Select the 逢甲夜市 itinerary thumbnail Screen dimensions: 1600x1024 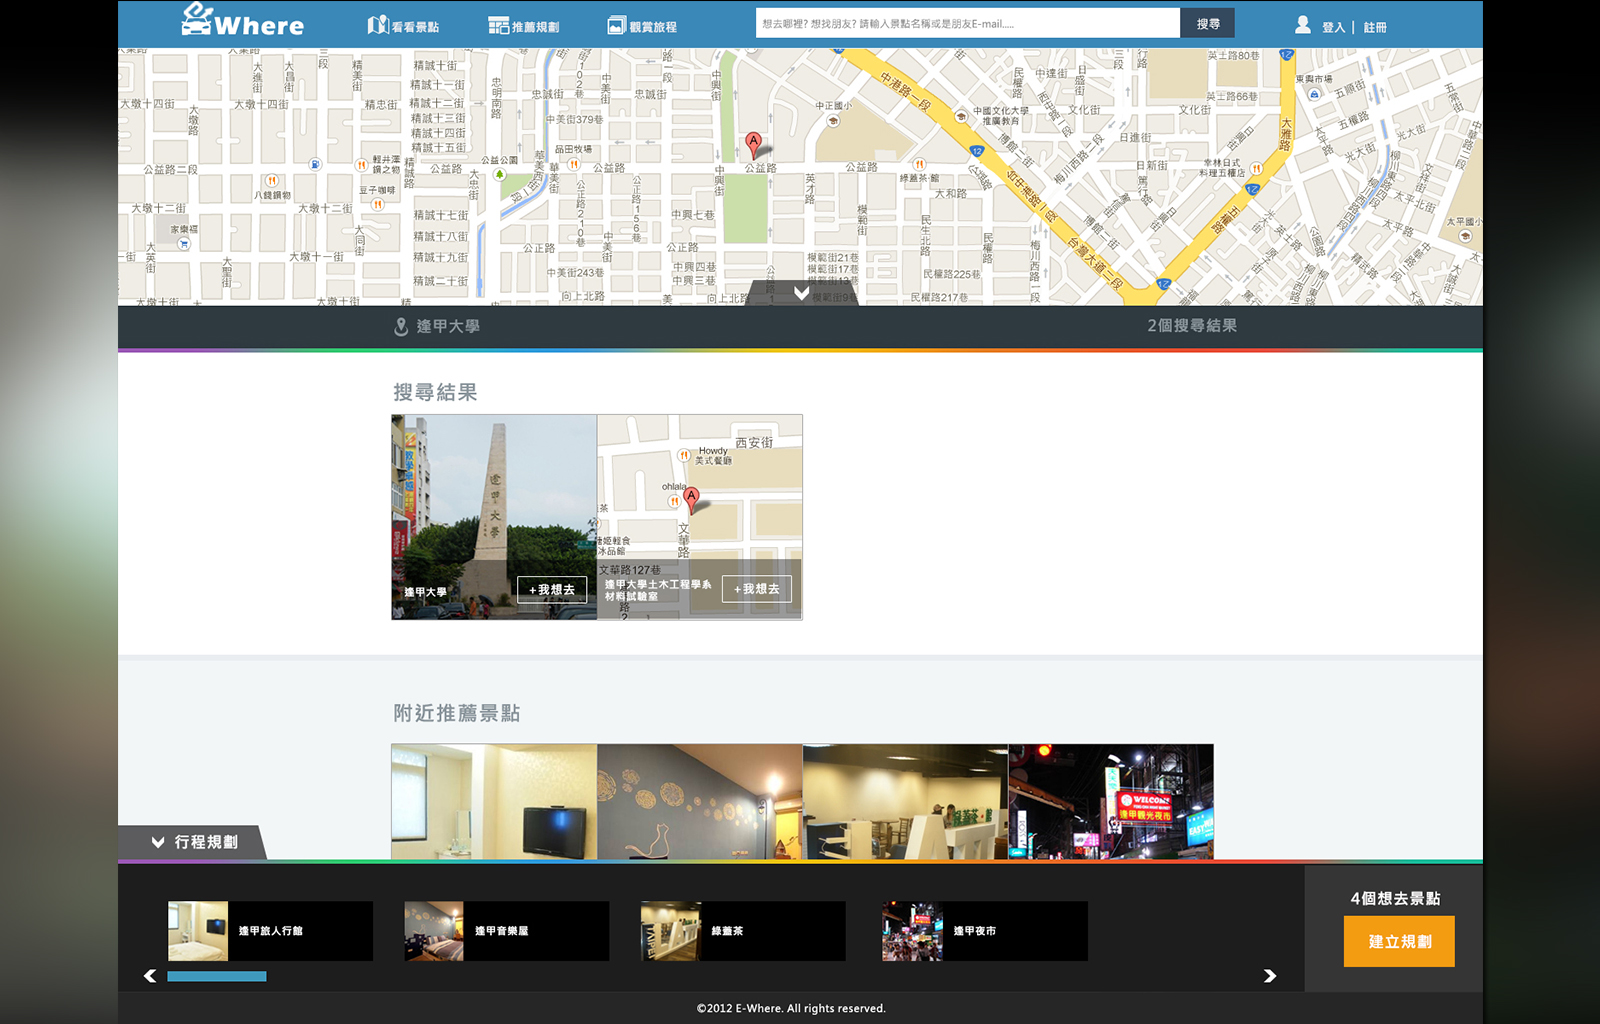[912, 931]
